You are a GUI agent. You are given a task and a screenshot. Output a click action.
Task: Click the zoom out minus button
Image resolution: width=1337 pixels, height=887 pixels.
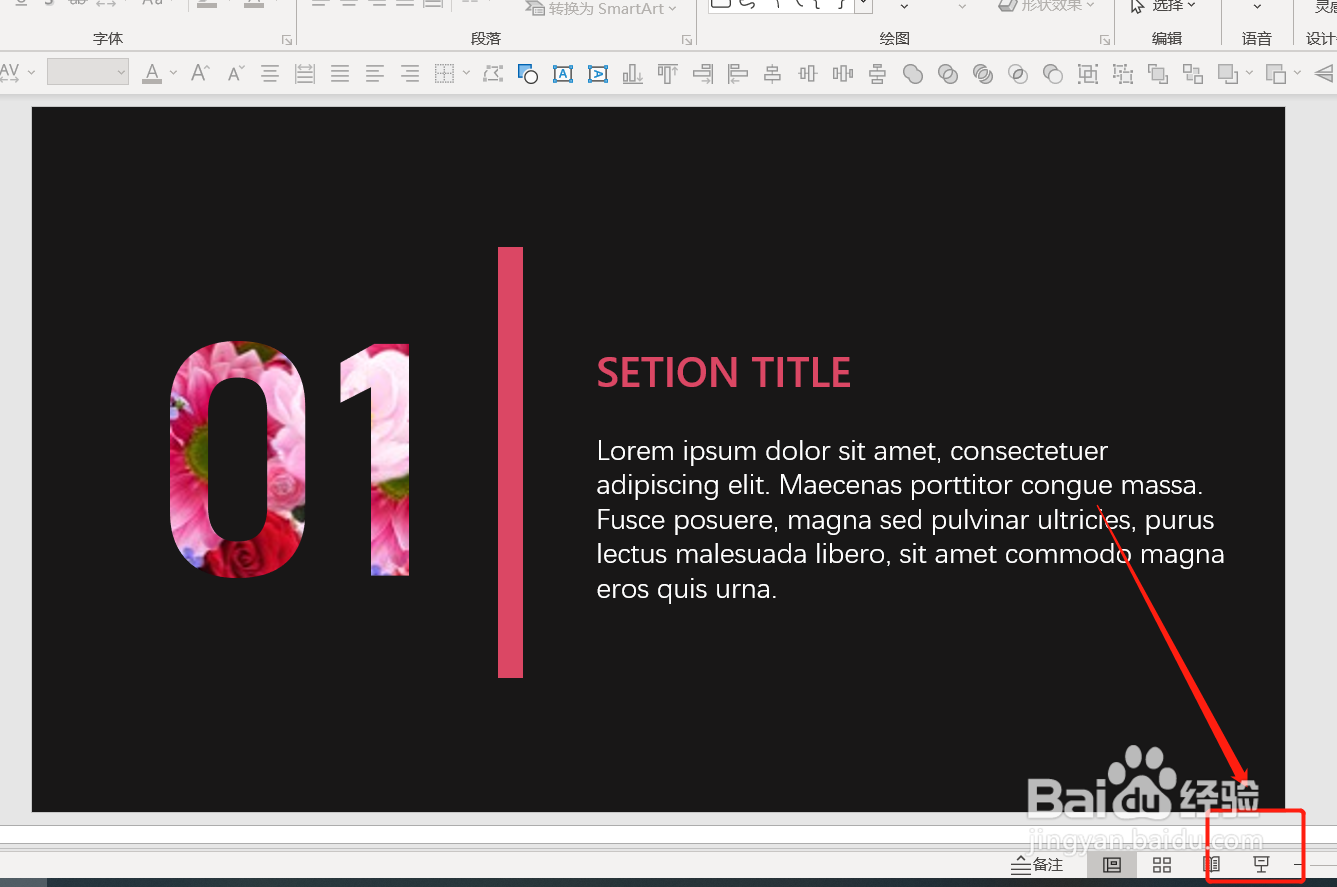click(1299, 865)
